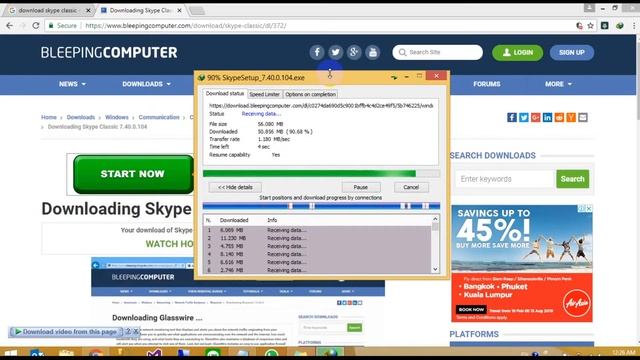The image size is (640, 360).
Task: Focus the Search Site input field
Action: tap(438, 52)
